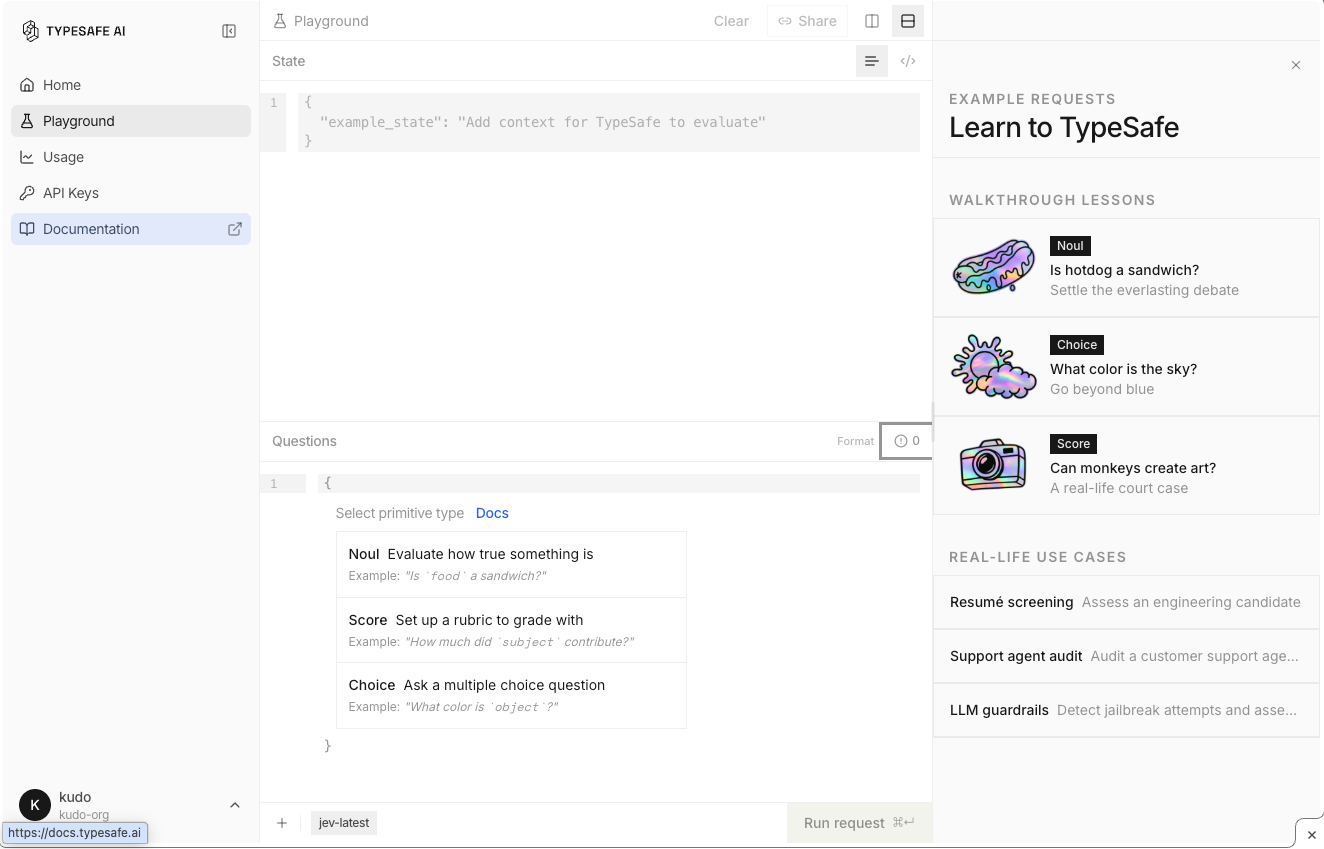Click the opening brace line in Questions editor
Image resolution: width=1324 pixels, height=849 pixels.
click(619, 484)
